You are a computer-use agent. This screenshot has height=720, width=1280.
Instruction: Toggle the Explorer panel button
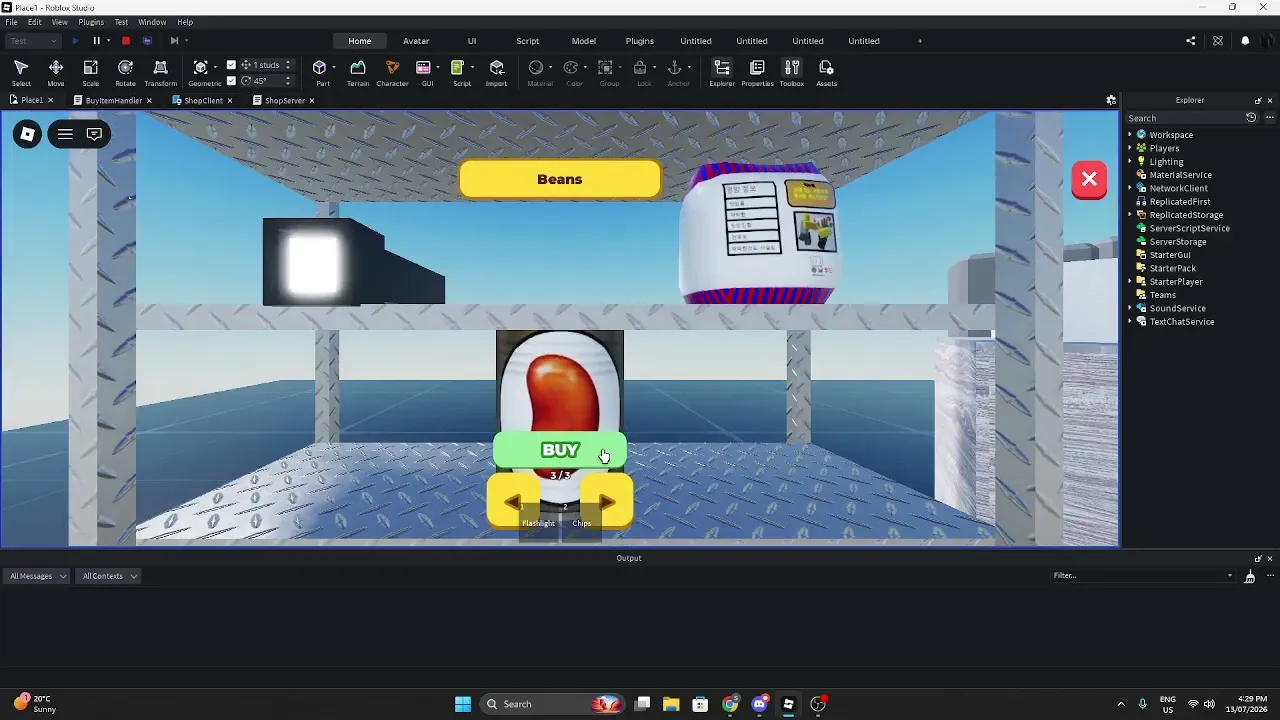[x=722, y=72]
